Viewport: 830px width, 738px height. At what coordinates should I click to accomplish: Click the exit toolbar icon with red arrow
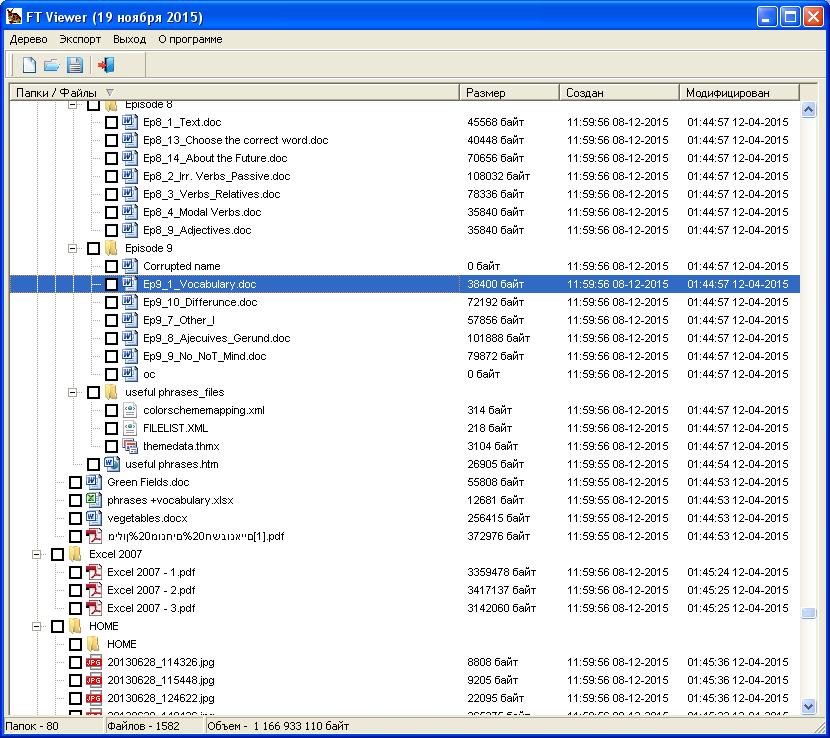pos(106,65)
